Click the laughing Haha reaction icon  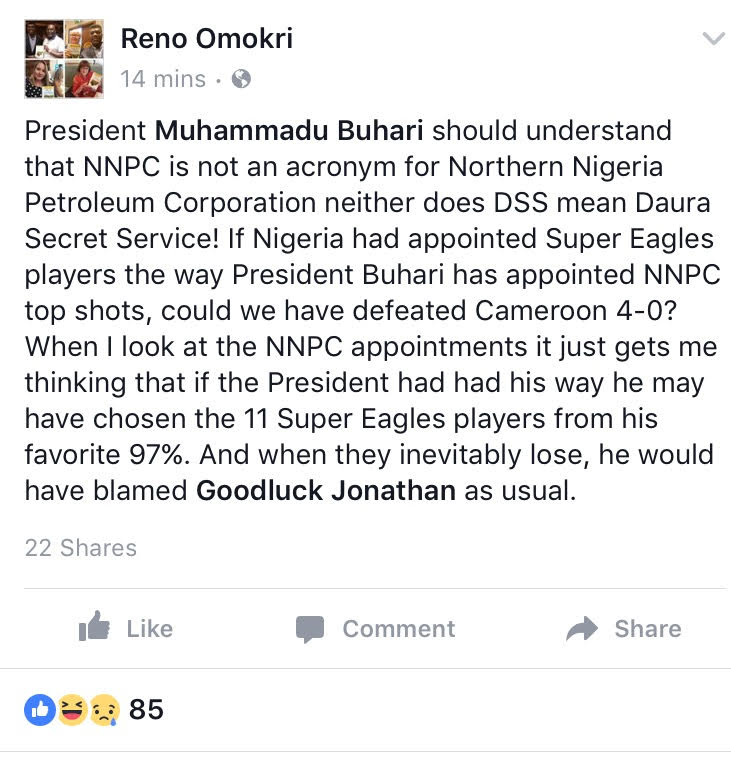(73, 710)
